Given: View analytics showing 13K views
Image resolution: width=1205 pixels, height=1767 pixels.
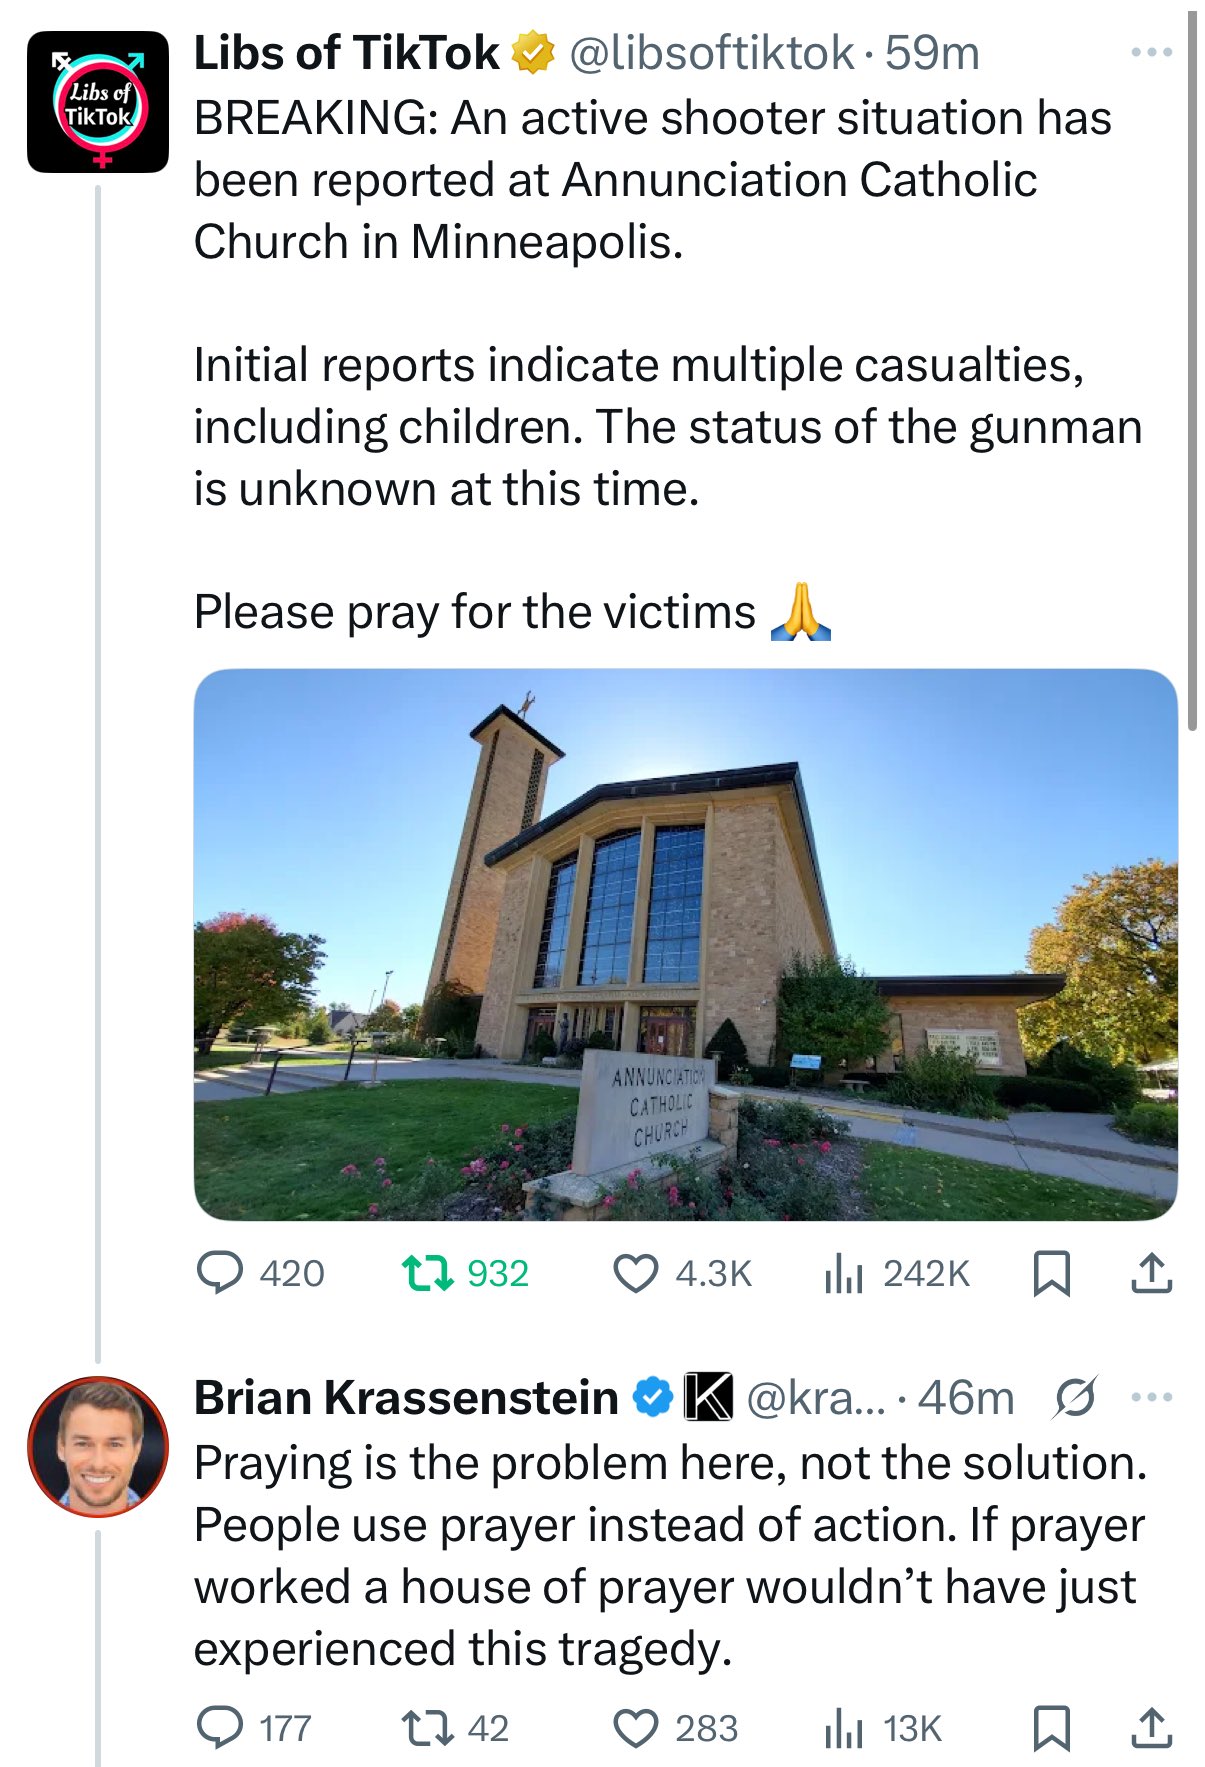Looking at the screenshot, I should click(843, 1728).
